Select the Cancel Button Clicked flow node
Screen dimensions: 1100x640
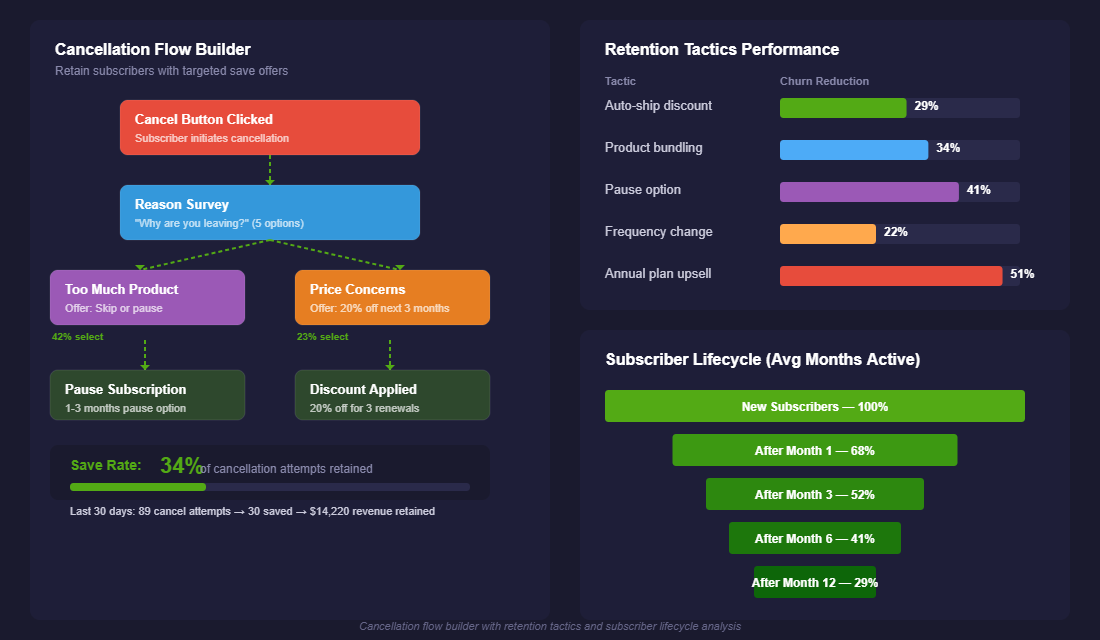[x=269, y=127]
